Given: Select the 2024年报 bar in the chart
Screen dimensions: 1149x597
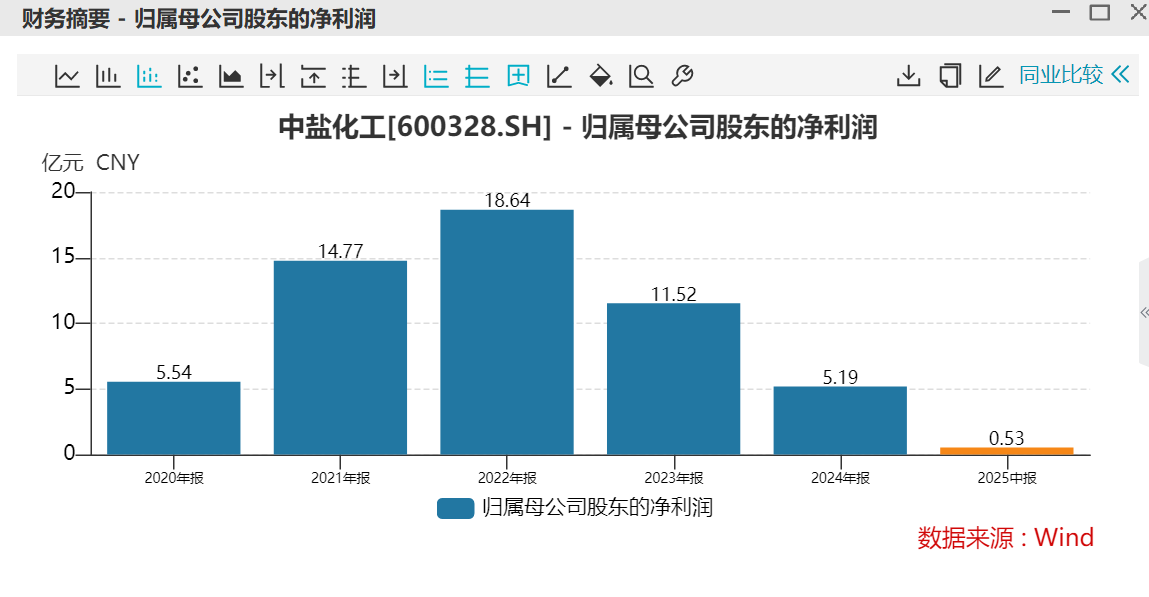Looking at the screenshot, I should [x=840, y=420].
